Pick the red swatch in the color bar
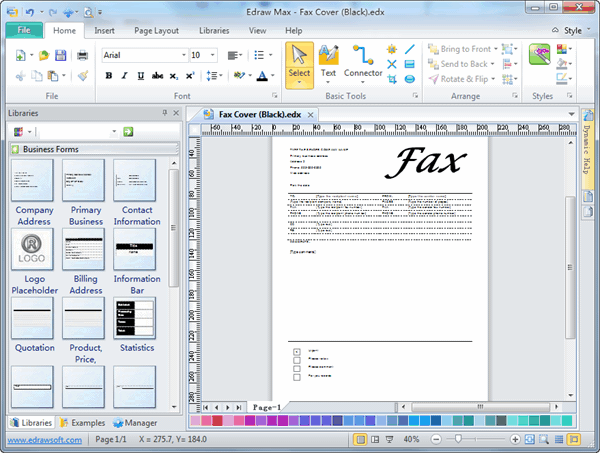This screenshot has width=600, height=453. (217, 420)
